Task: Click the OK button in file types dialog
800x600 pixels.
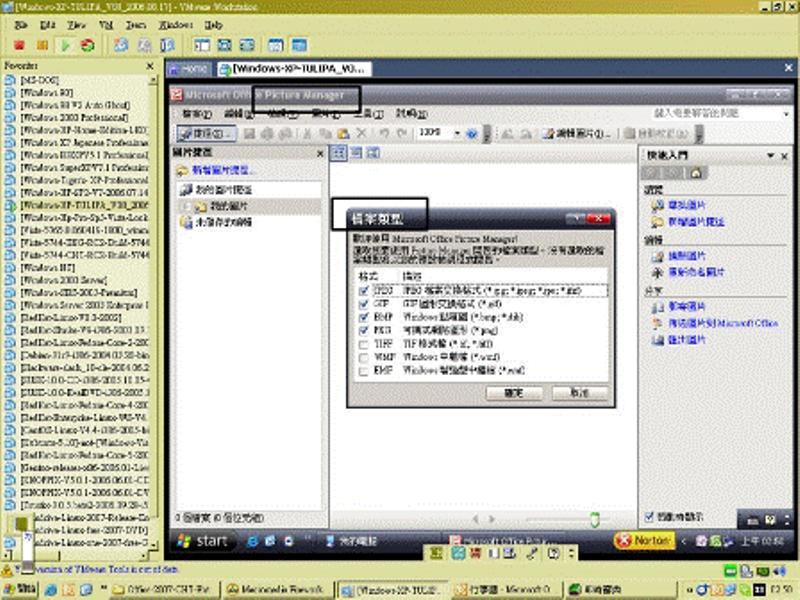Action: tap(514, 393)
